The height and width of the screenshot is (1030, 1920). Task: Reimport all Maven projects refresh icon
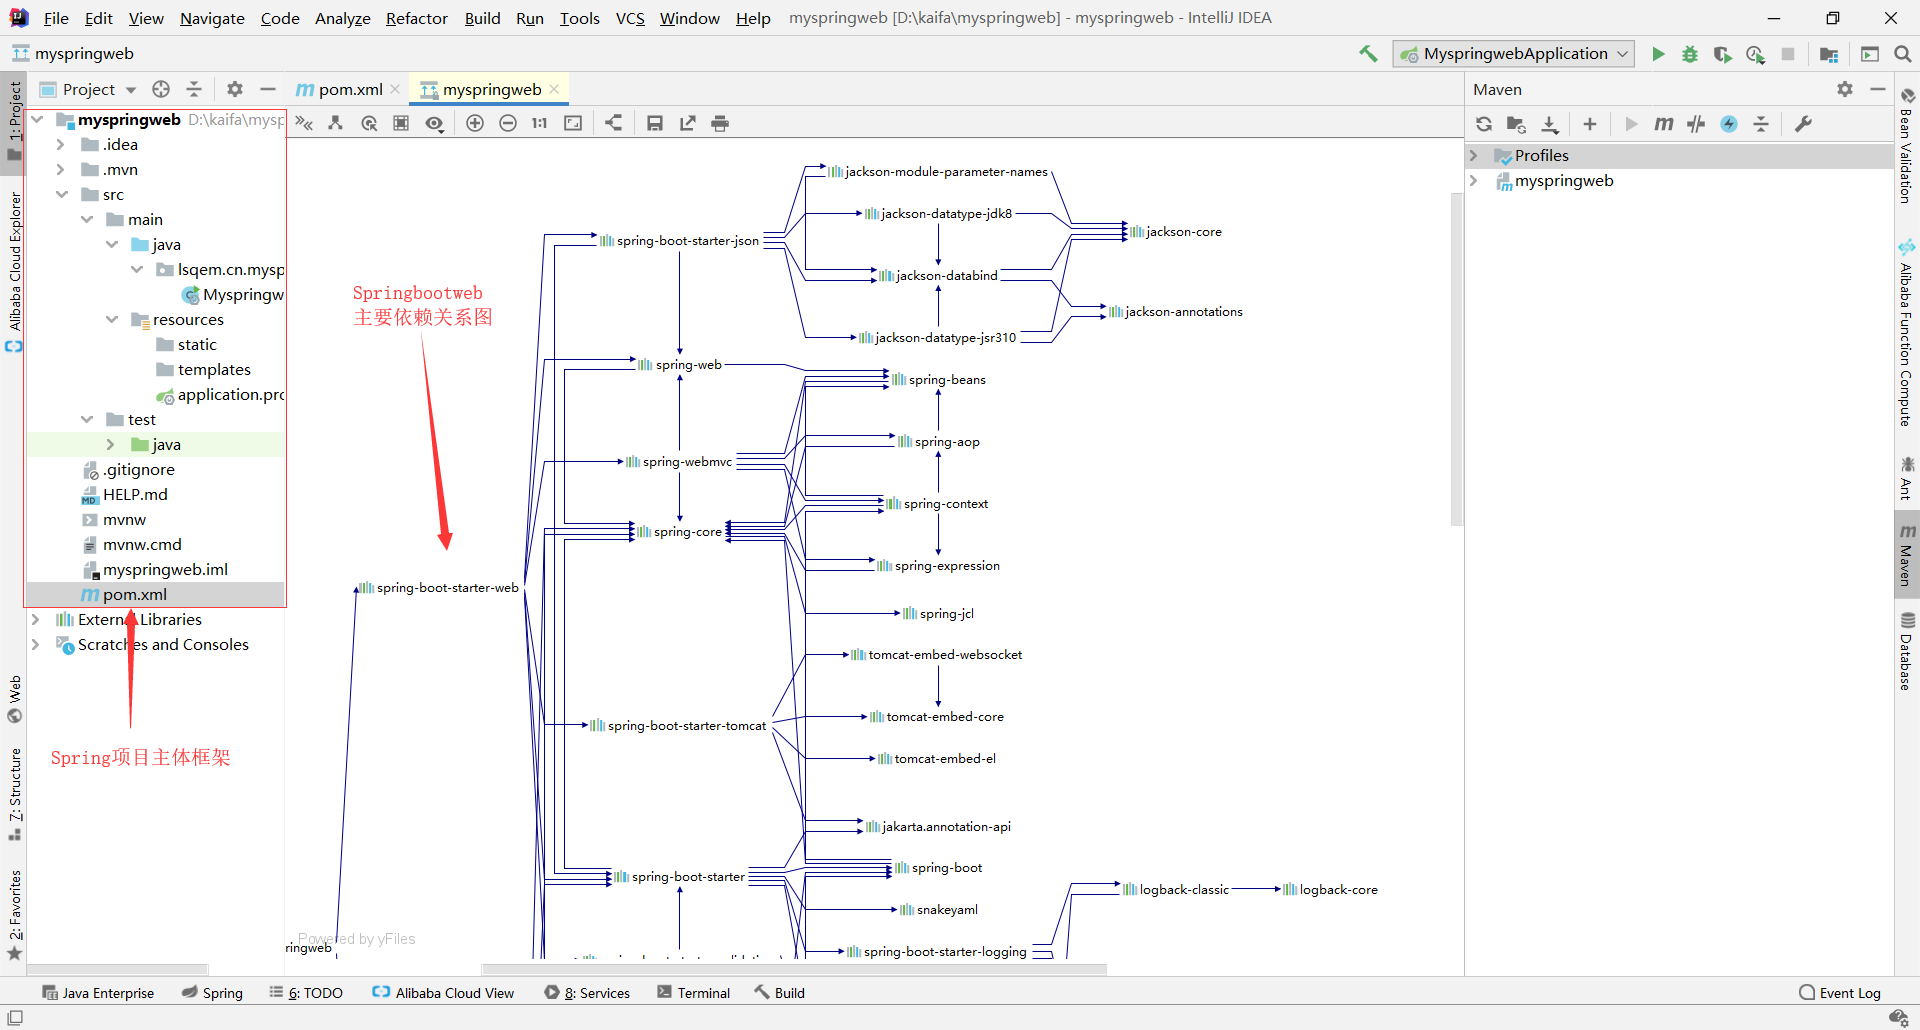pos(1484,124)
